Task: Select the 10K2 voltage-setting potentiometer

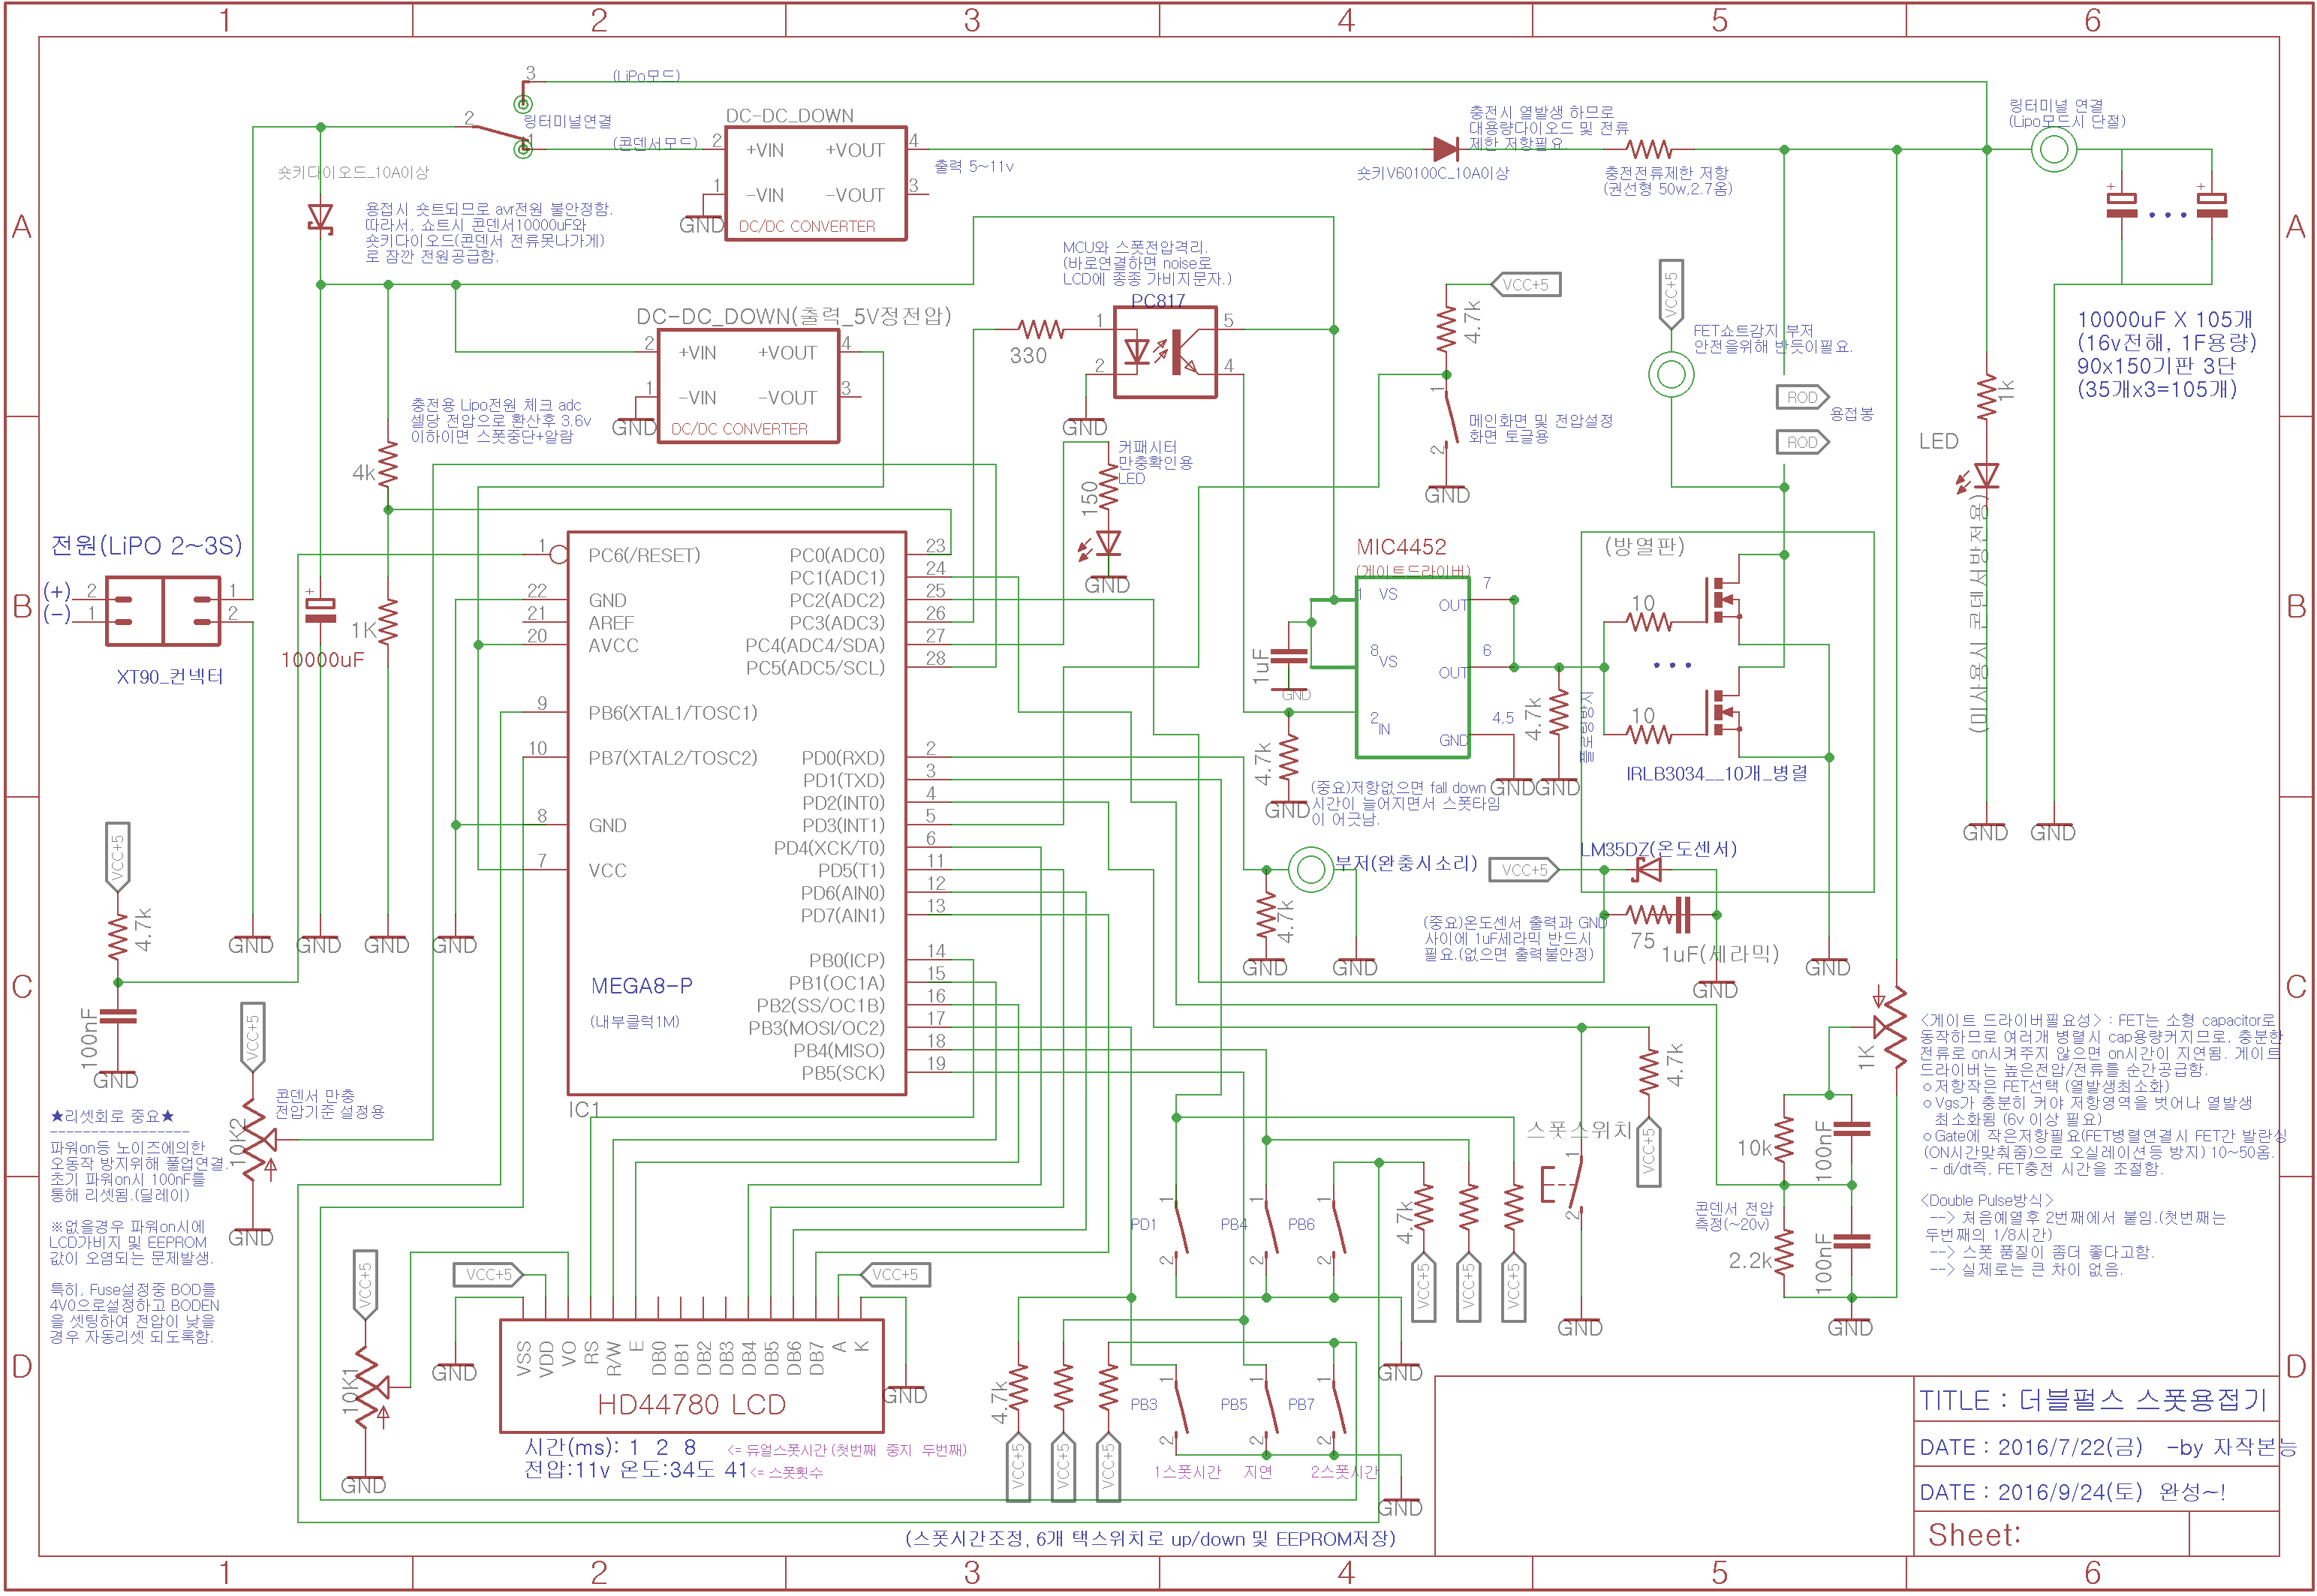Action: coord(258,1140)
